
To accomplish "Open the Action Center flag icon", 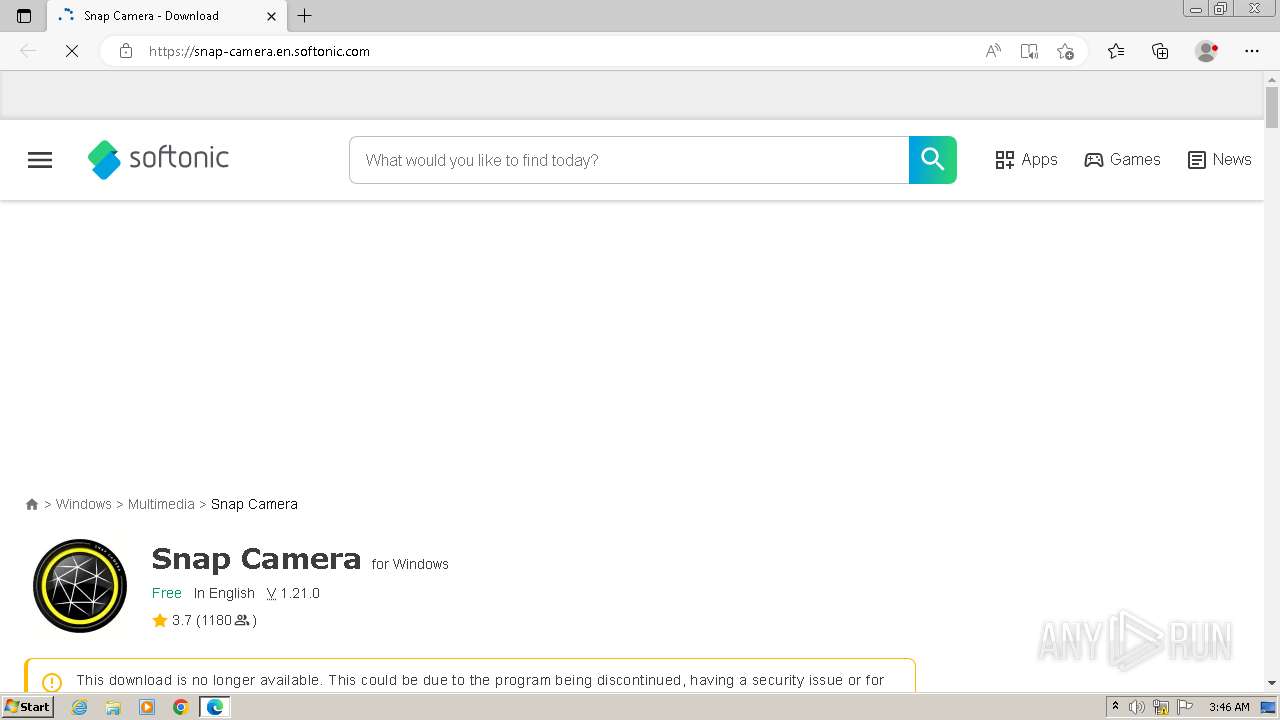I will coord(1185,707).
